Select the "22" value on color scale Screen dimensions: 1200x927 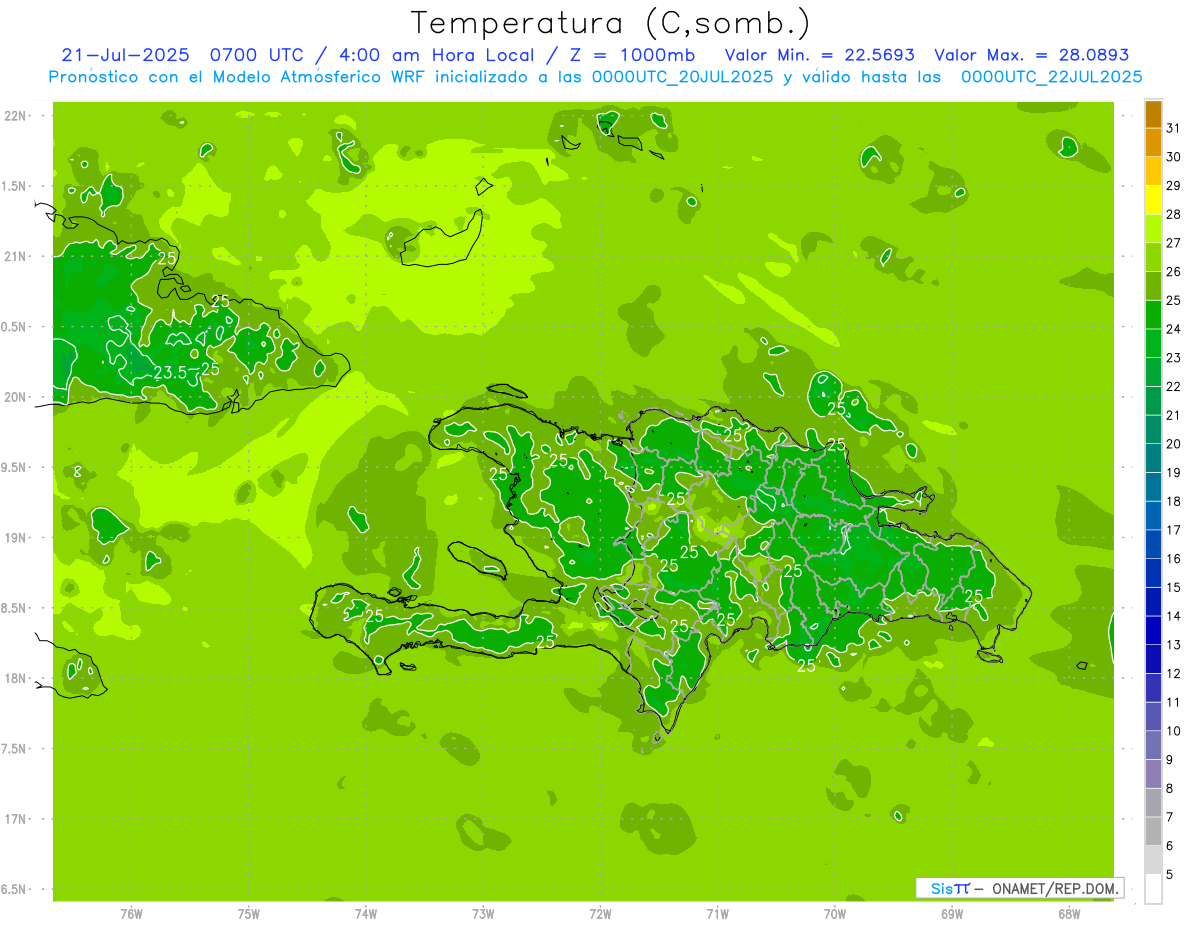1174,387
